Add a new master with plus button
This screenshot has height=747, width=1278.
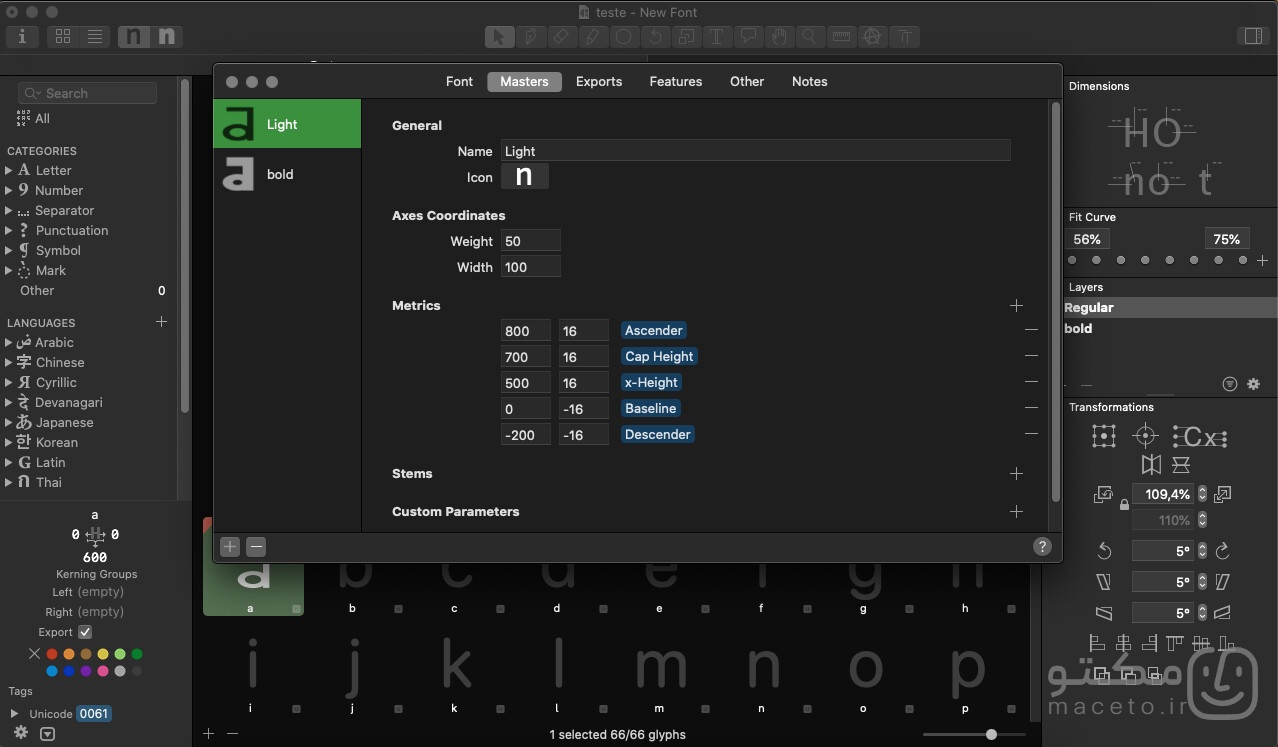(230, 546)
